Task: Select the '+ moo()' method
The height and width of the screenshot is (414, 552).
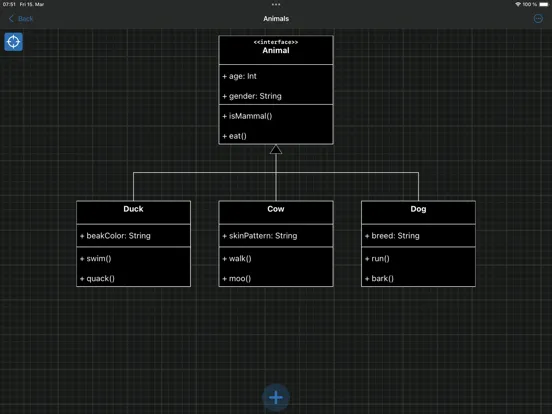Action: (x=237, y=278)
